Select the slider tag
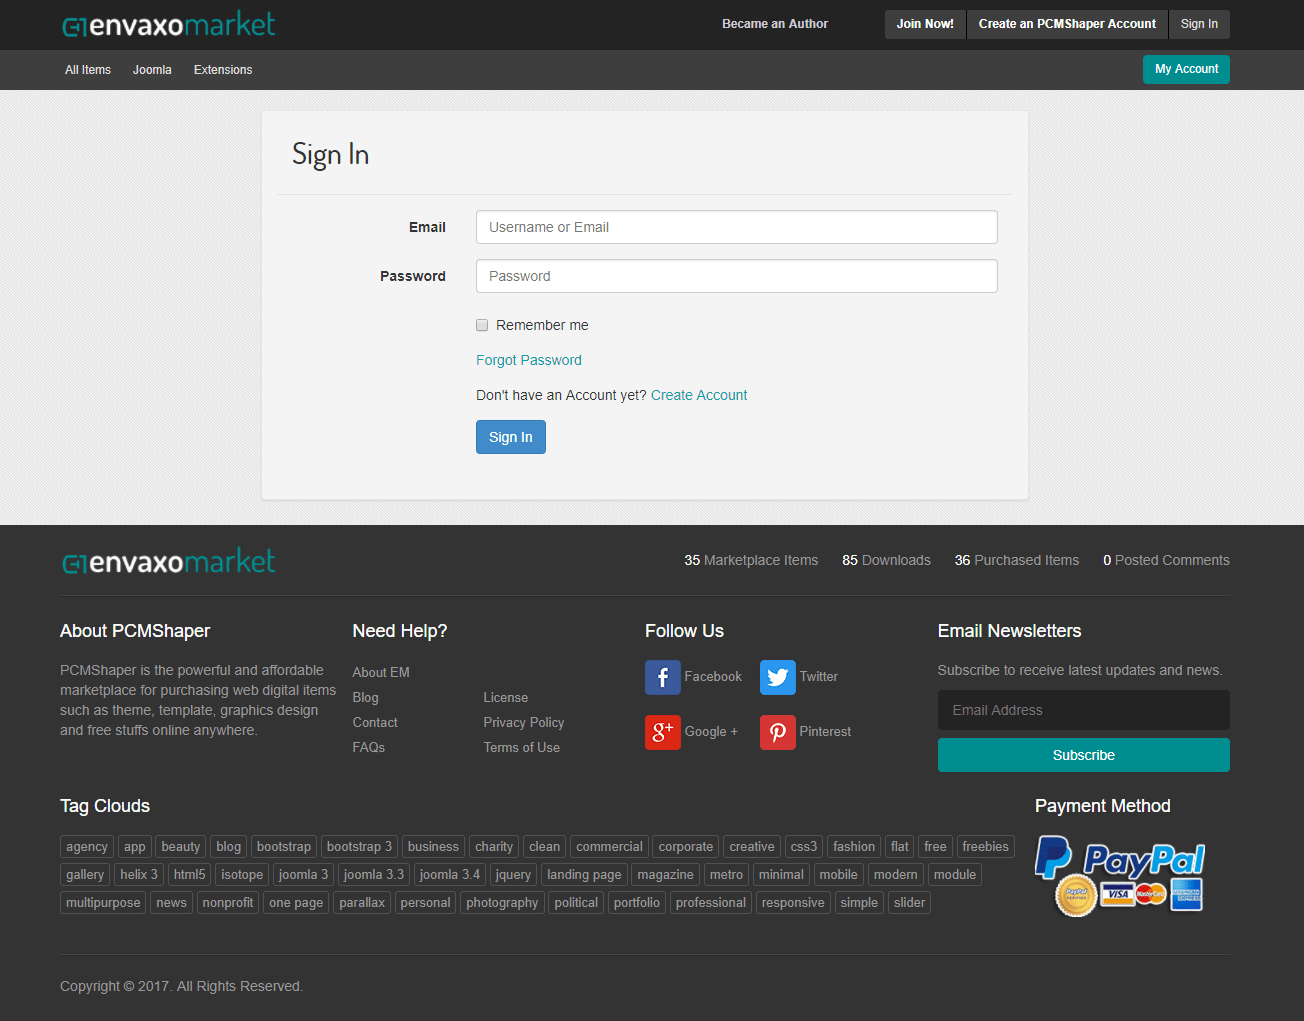The height and width of the screenshot is (1021, 1304). click(909, 903)
